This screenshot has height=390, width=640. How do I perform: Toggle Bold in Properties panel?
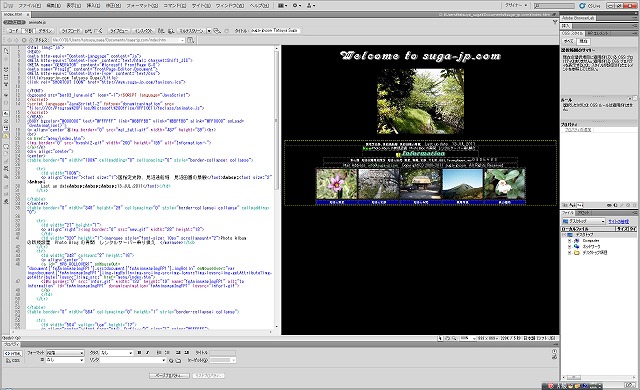(139, 352)
